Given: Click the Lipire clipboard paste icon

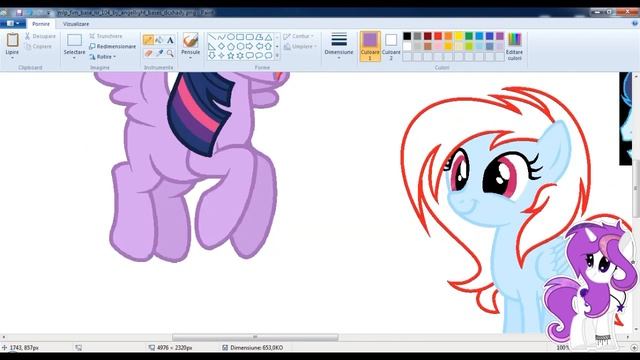Looking at the screenshot, I should click(12, 40).
